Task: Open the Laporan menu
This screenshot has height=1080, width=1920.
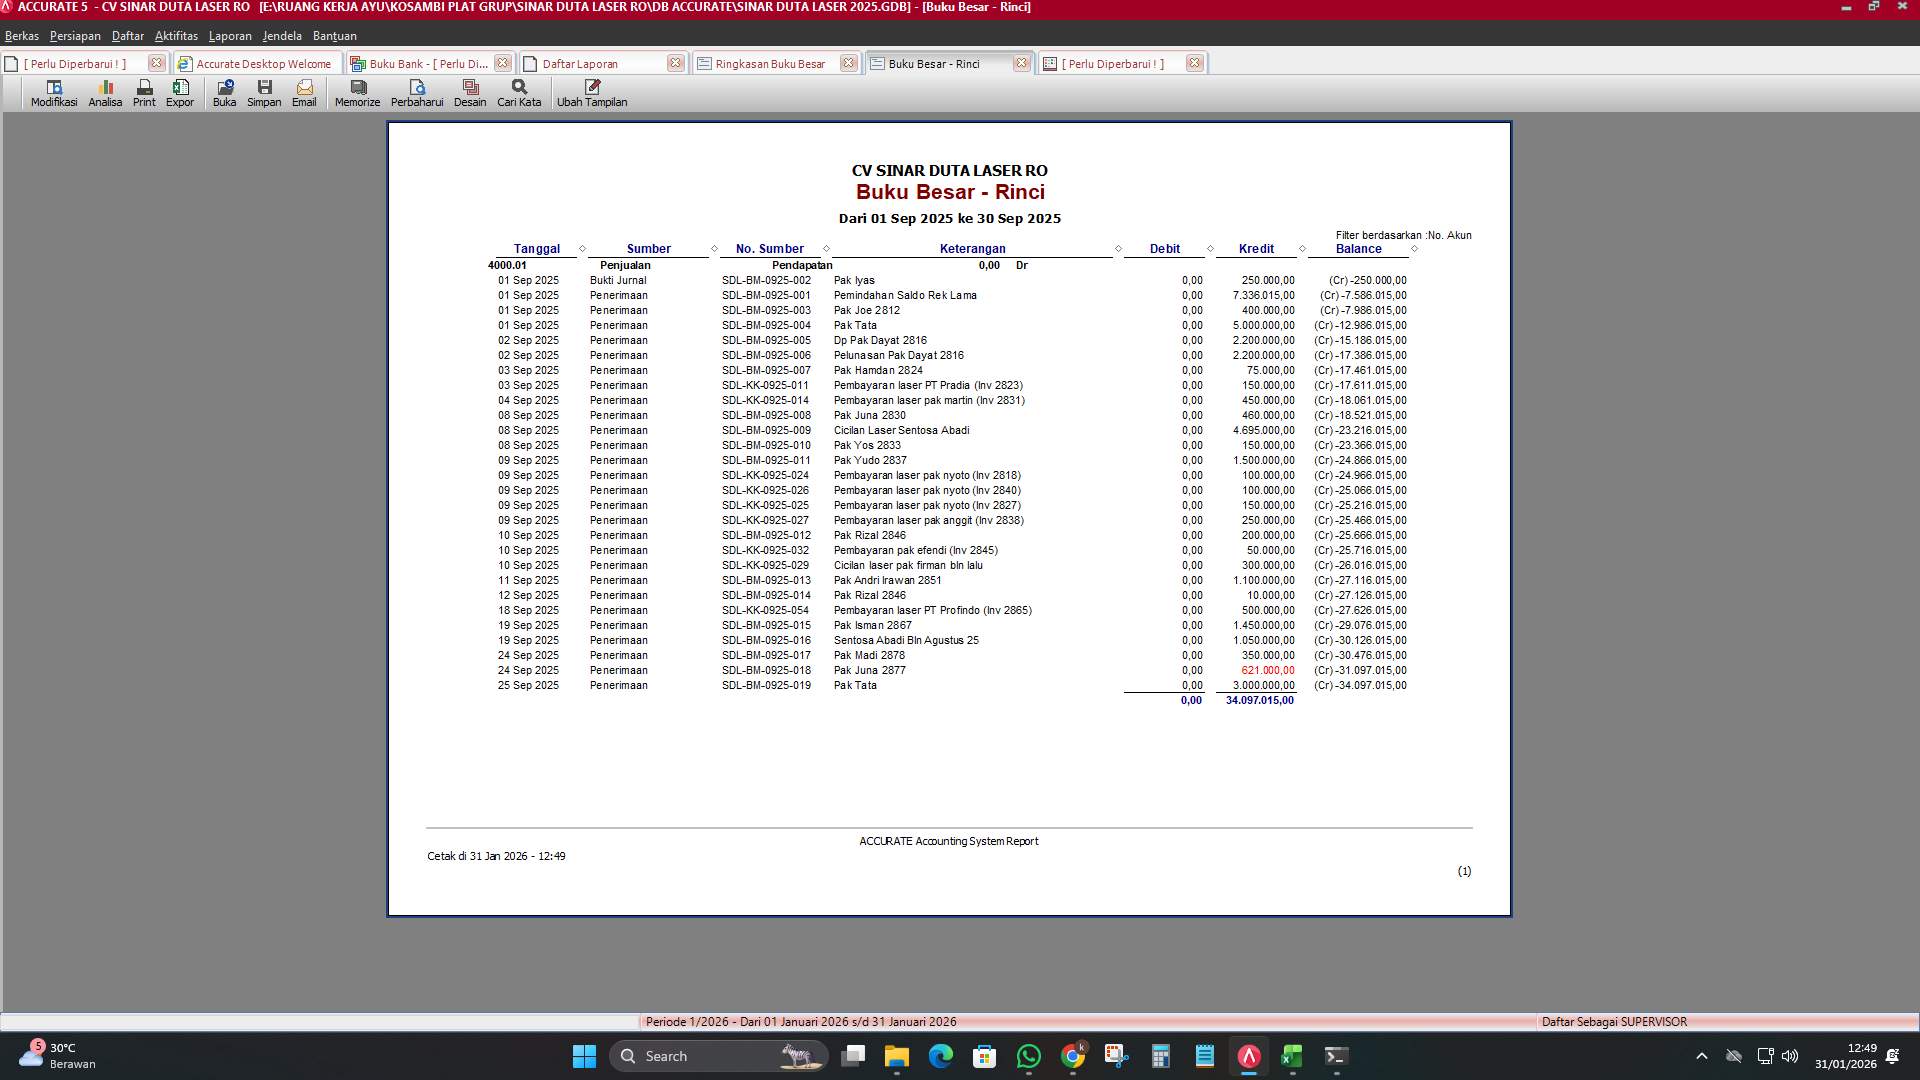Action: (230, 36)
